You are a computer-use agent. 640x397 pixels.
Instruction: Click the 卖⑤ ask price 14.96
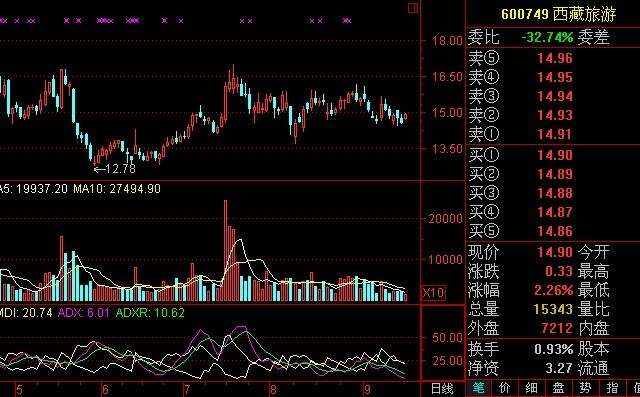pos(555,58)
